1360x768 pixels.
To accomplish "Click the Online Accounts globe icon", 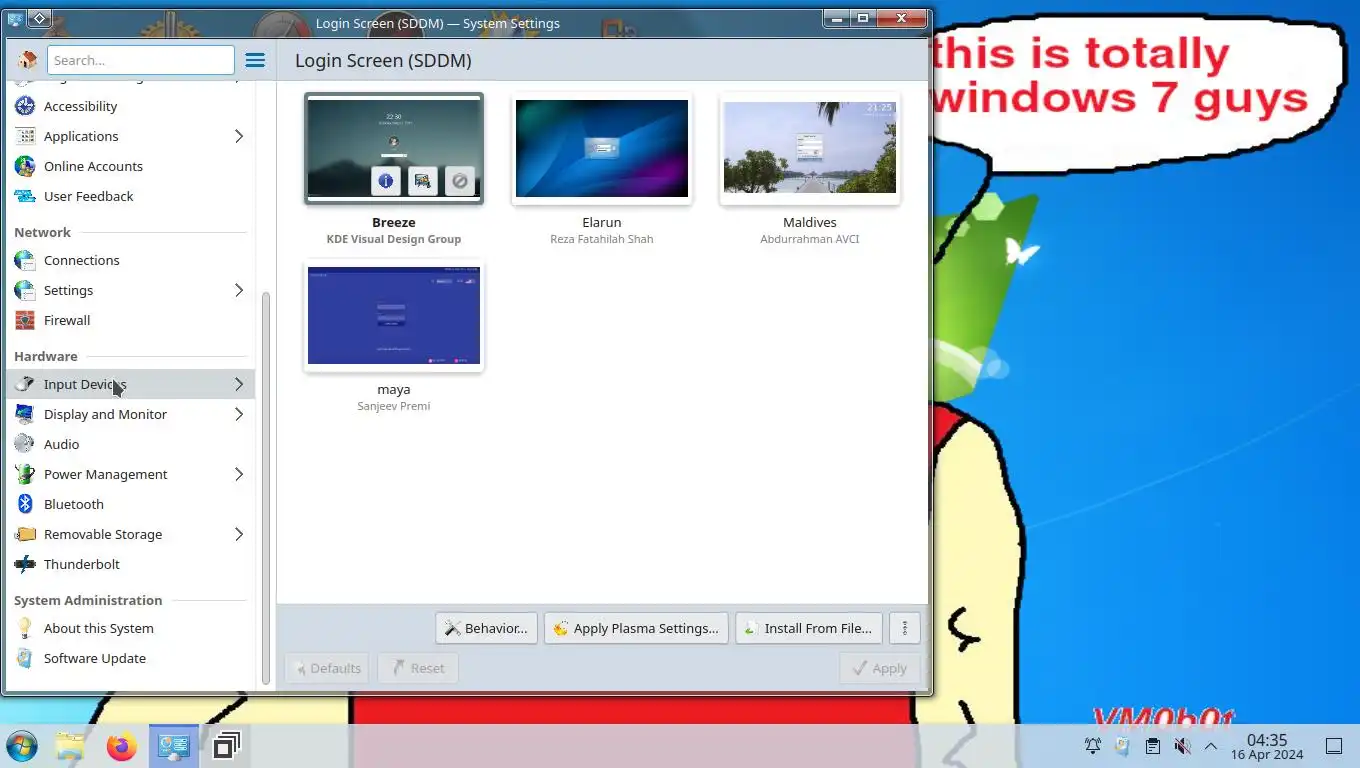I will [x=25, y=166].
